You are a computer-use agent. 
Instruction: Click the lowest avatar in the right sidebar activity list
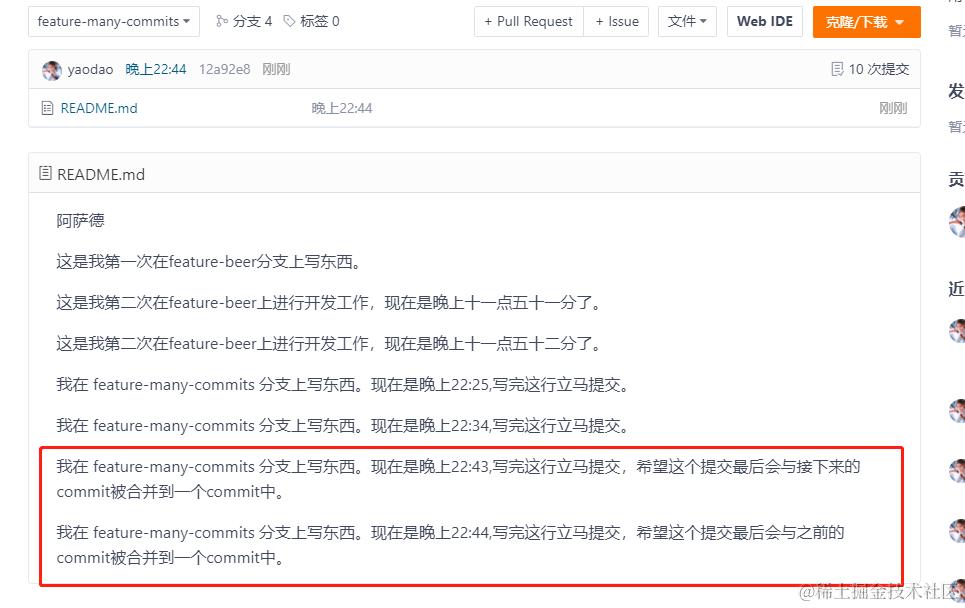click(958, 531)
